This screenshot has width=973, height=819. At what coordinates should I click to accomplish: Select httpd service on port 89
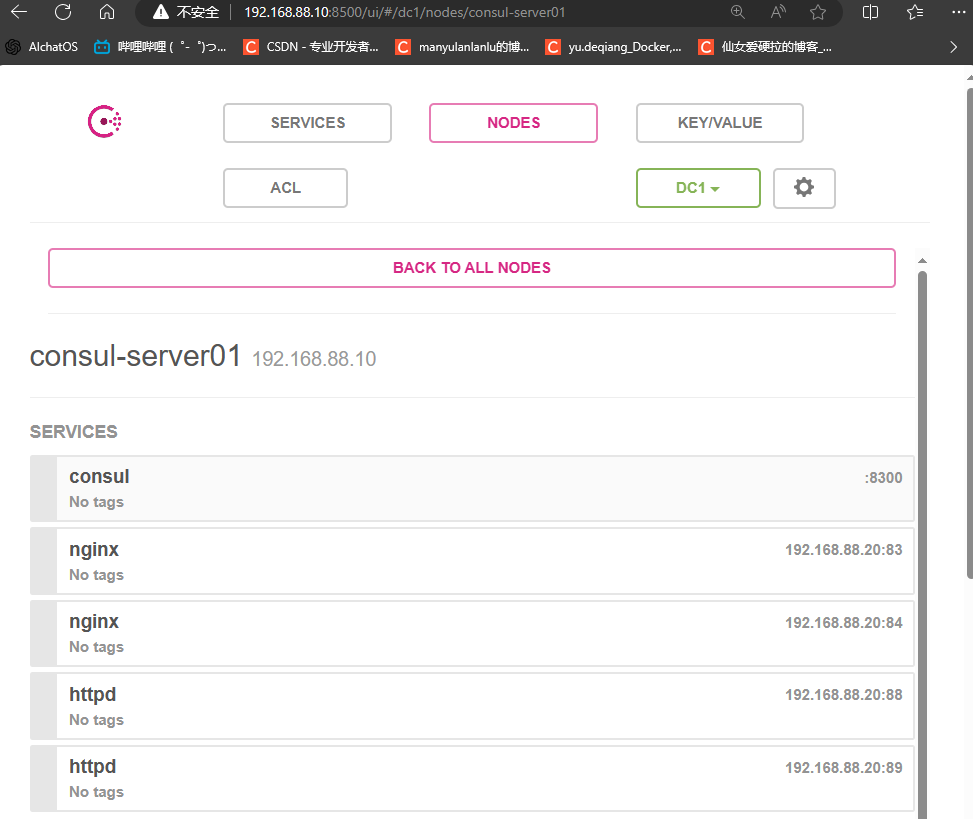[472, 779]
